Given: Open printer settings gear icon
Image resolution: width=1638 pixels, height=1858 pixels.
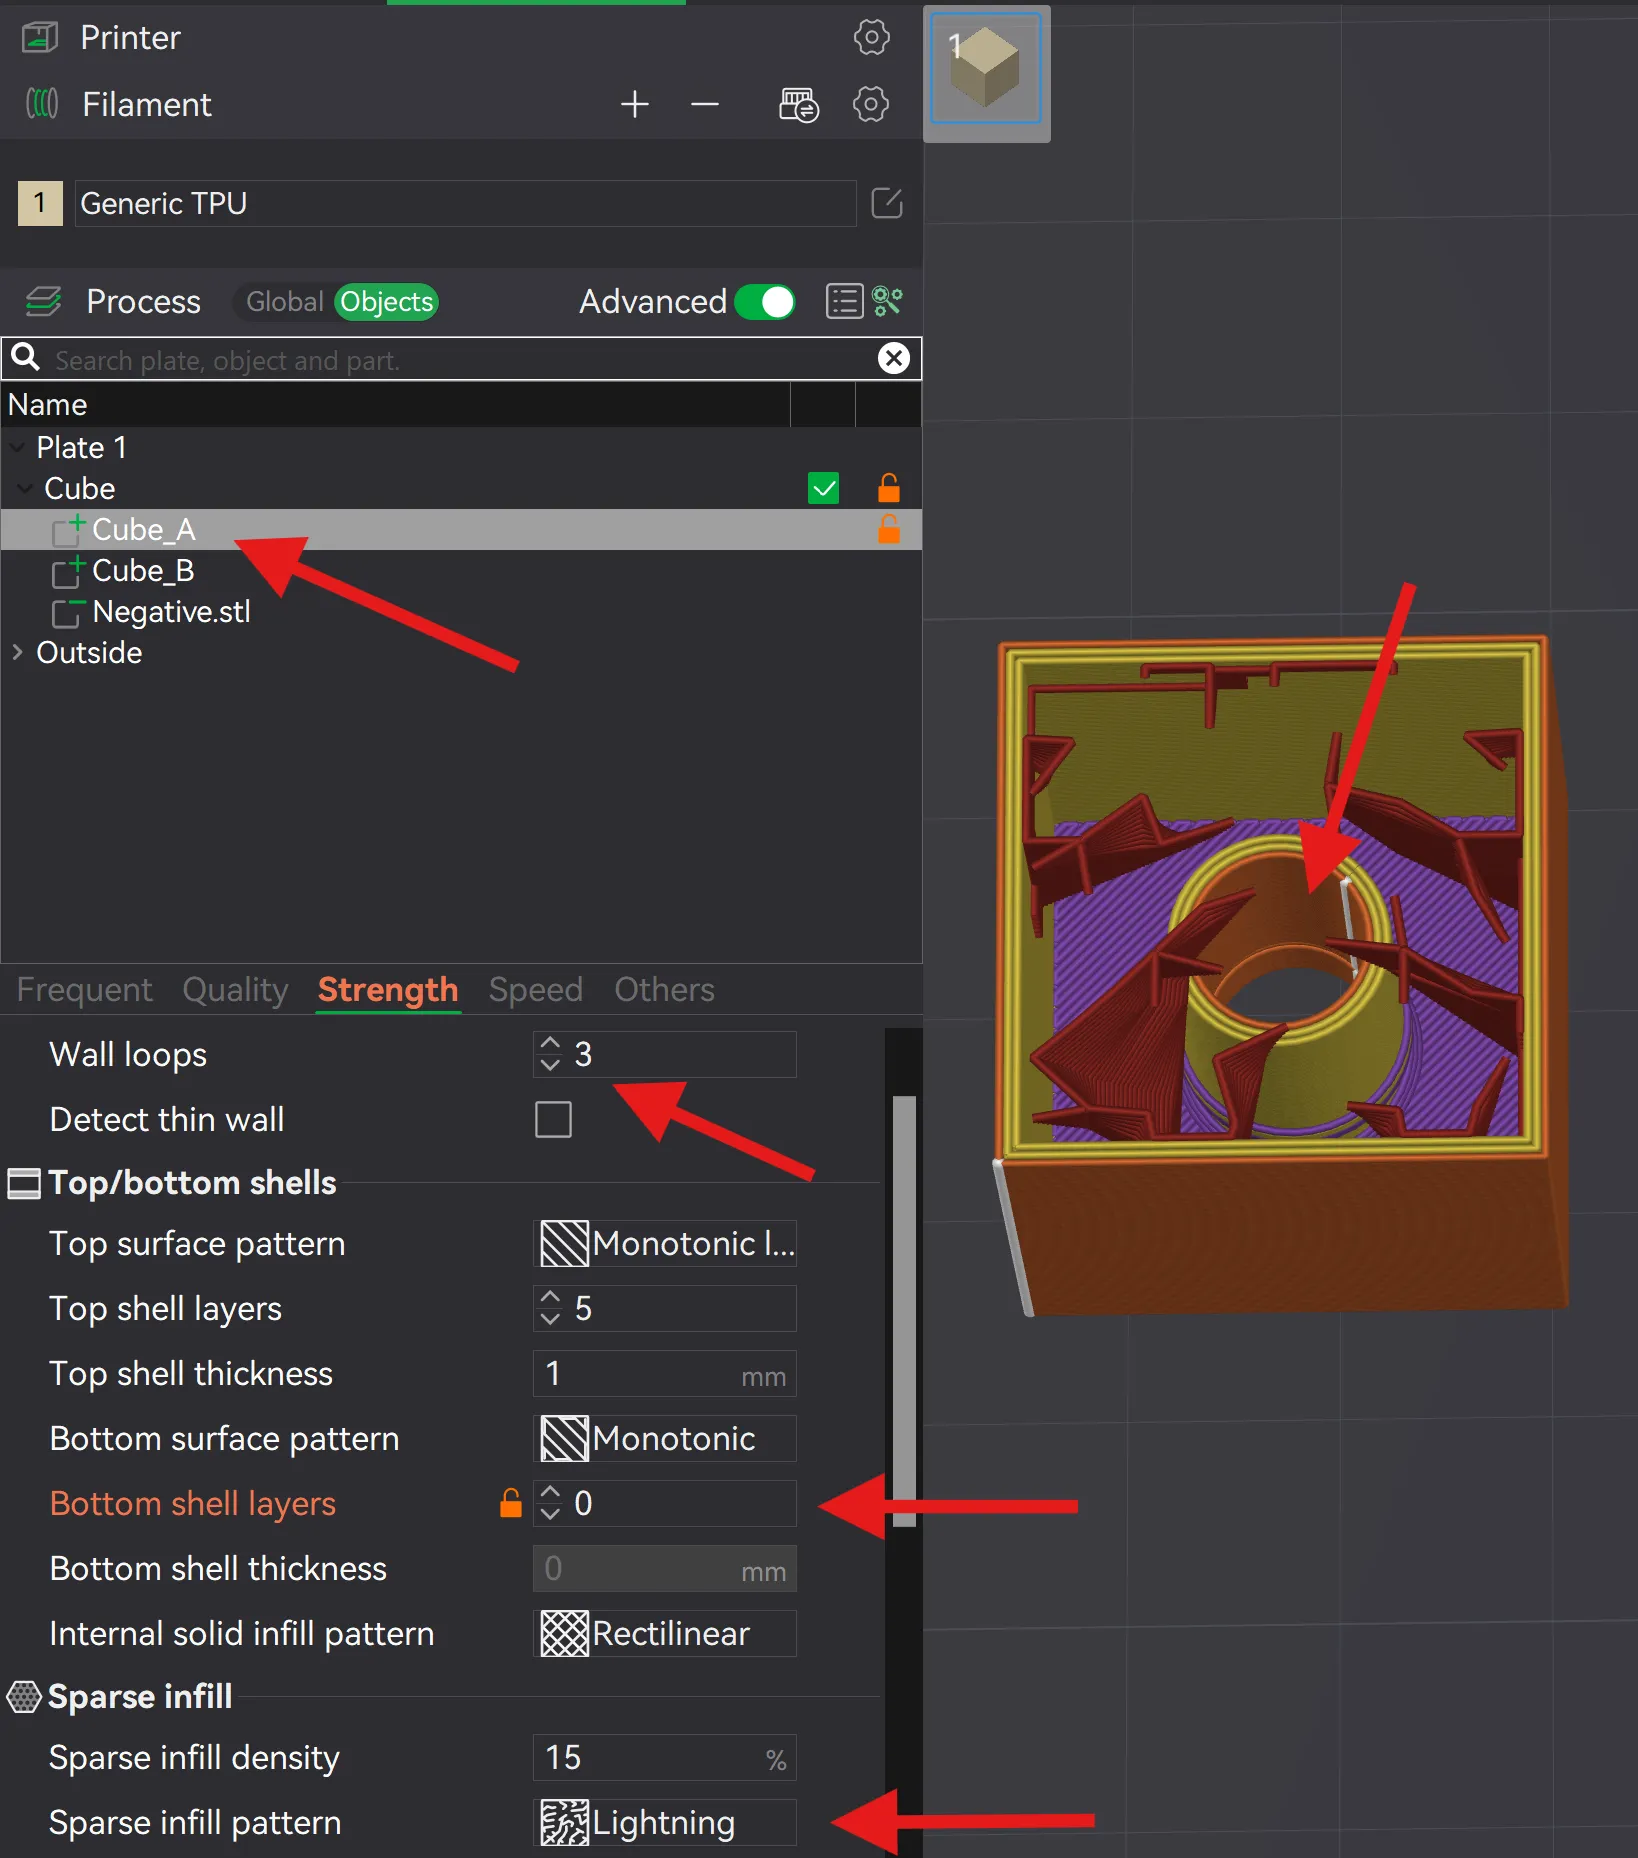Looking at the screenshot, I should [871, 38].
